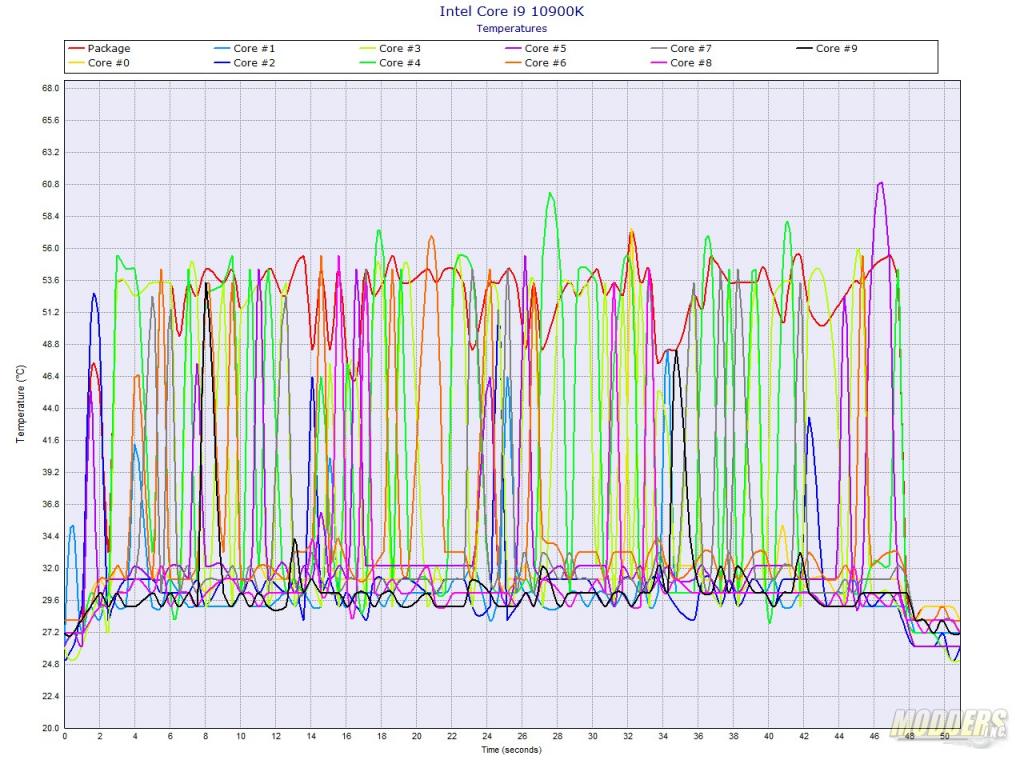Click the 32.0 y-axis value
The height and width of the screenshot is (768, 1024).
(x=51, y=568)
